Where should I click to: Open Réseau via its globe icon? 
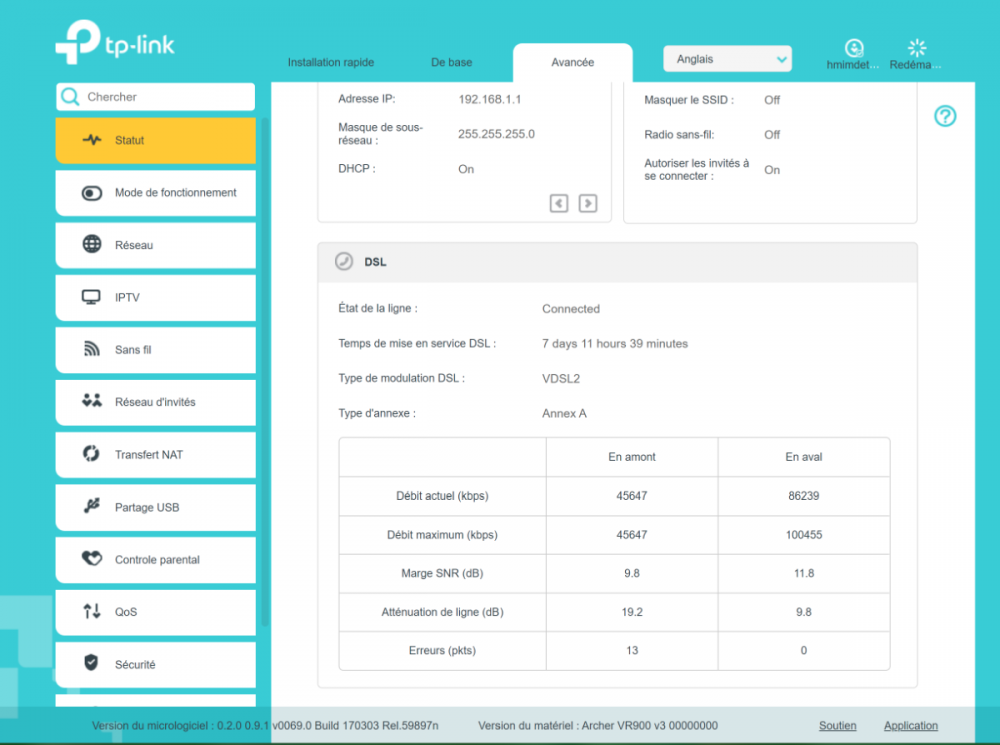pos(92,245)
